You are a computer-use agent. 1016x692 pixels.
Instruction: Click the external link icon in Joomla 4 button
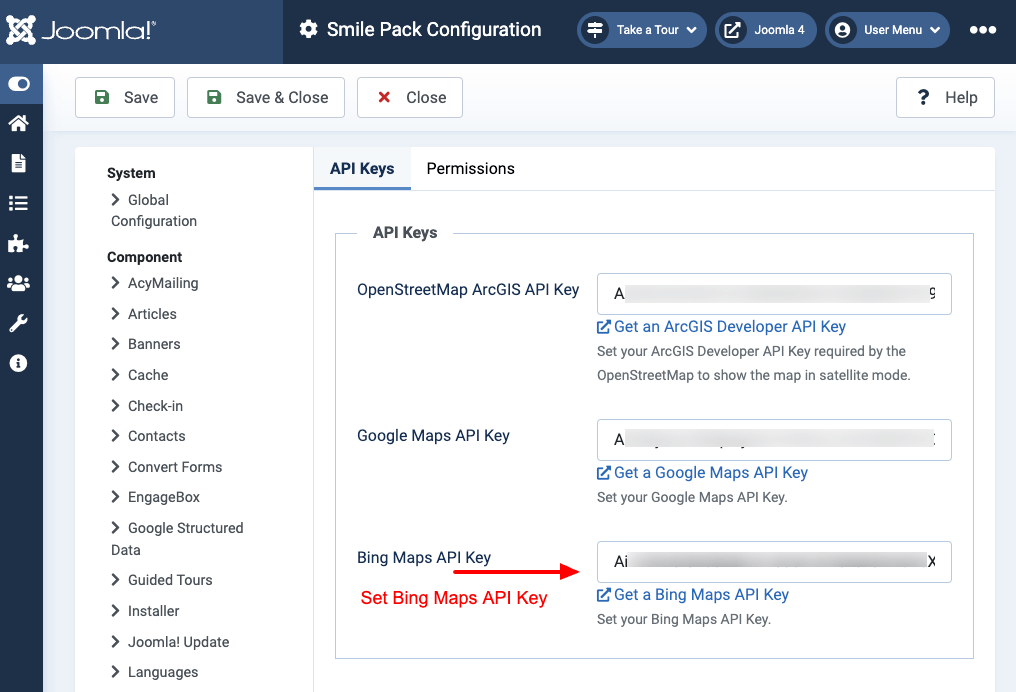pos(732,30)
